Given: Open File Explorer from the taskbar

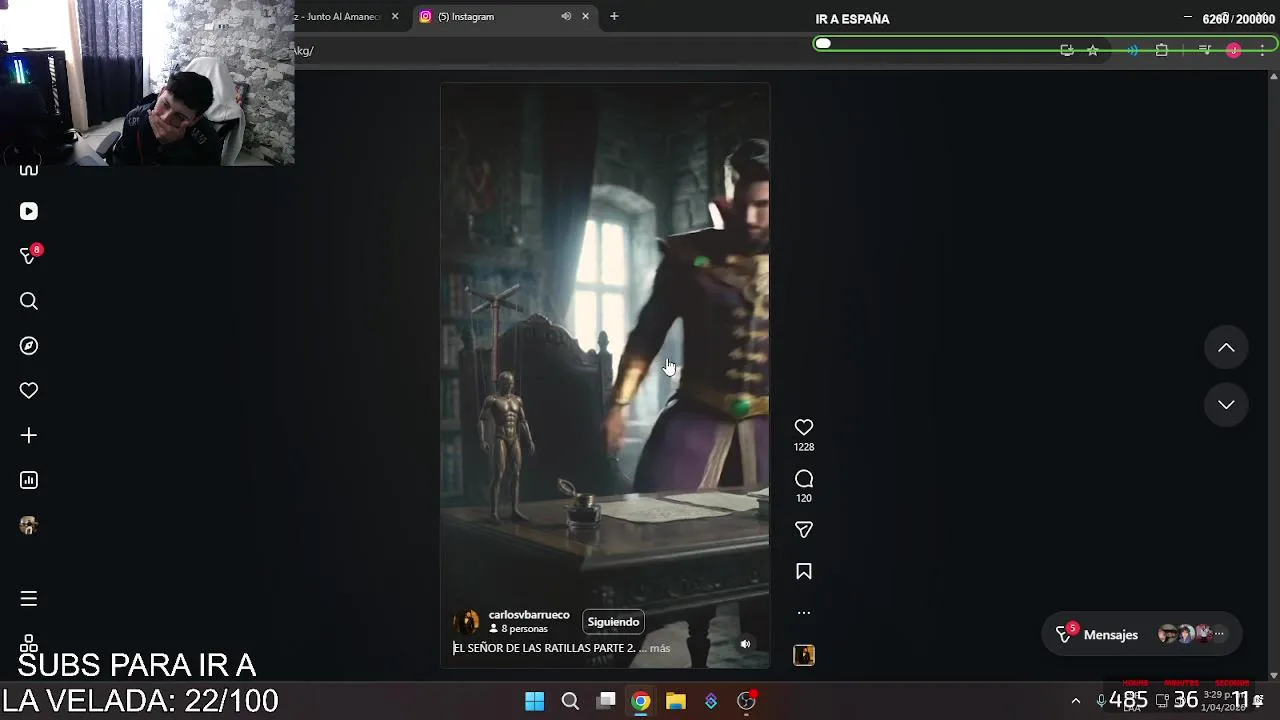Looking at the screenshot, I should pos(676,701).
